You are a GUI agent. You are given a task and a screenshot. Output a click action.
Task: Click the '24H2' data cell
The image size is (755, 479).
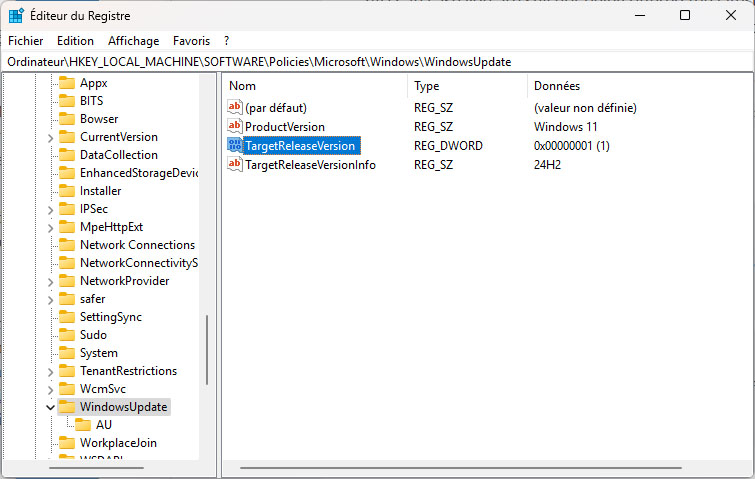(547, 165)
